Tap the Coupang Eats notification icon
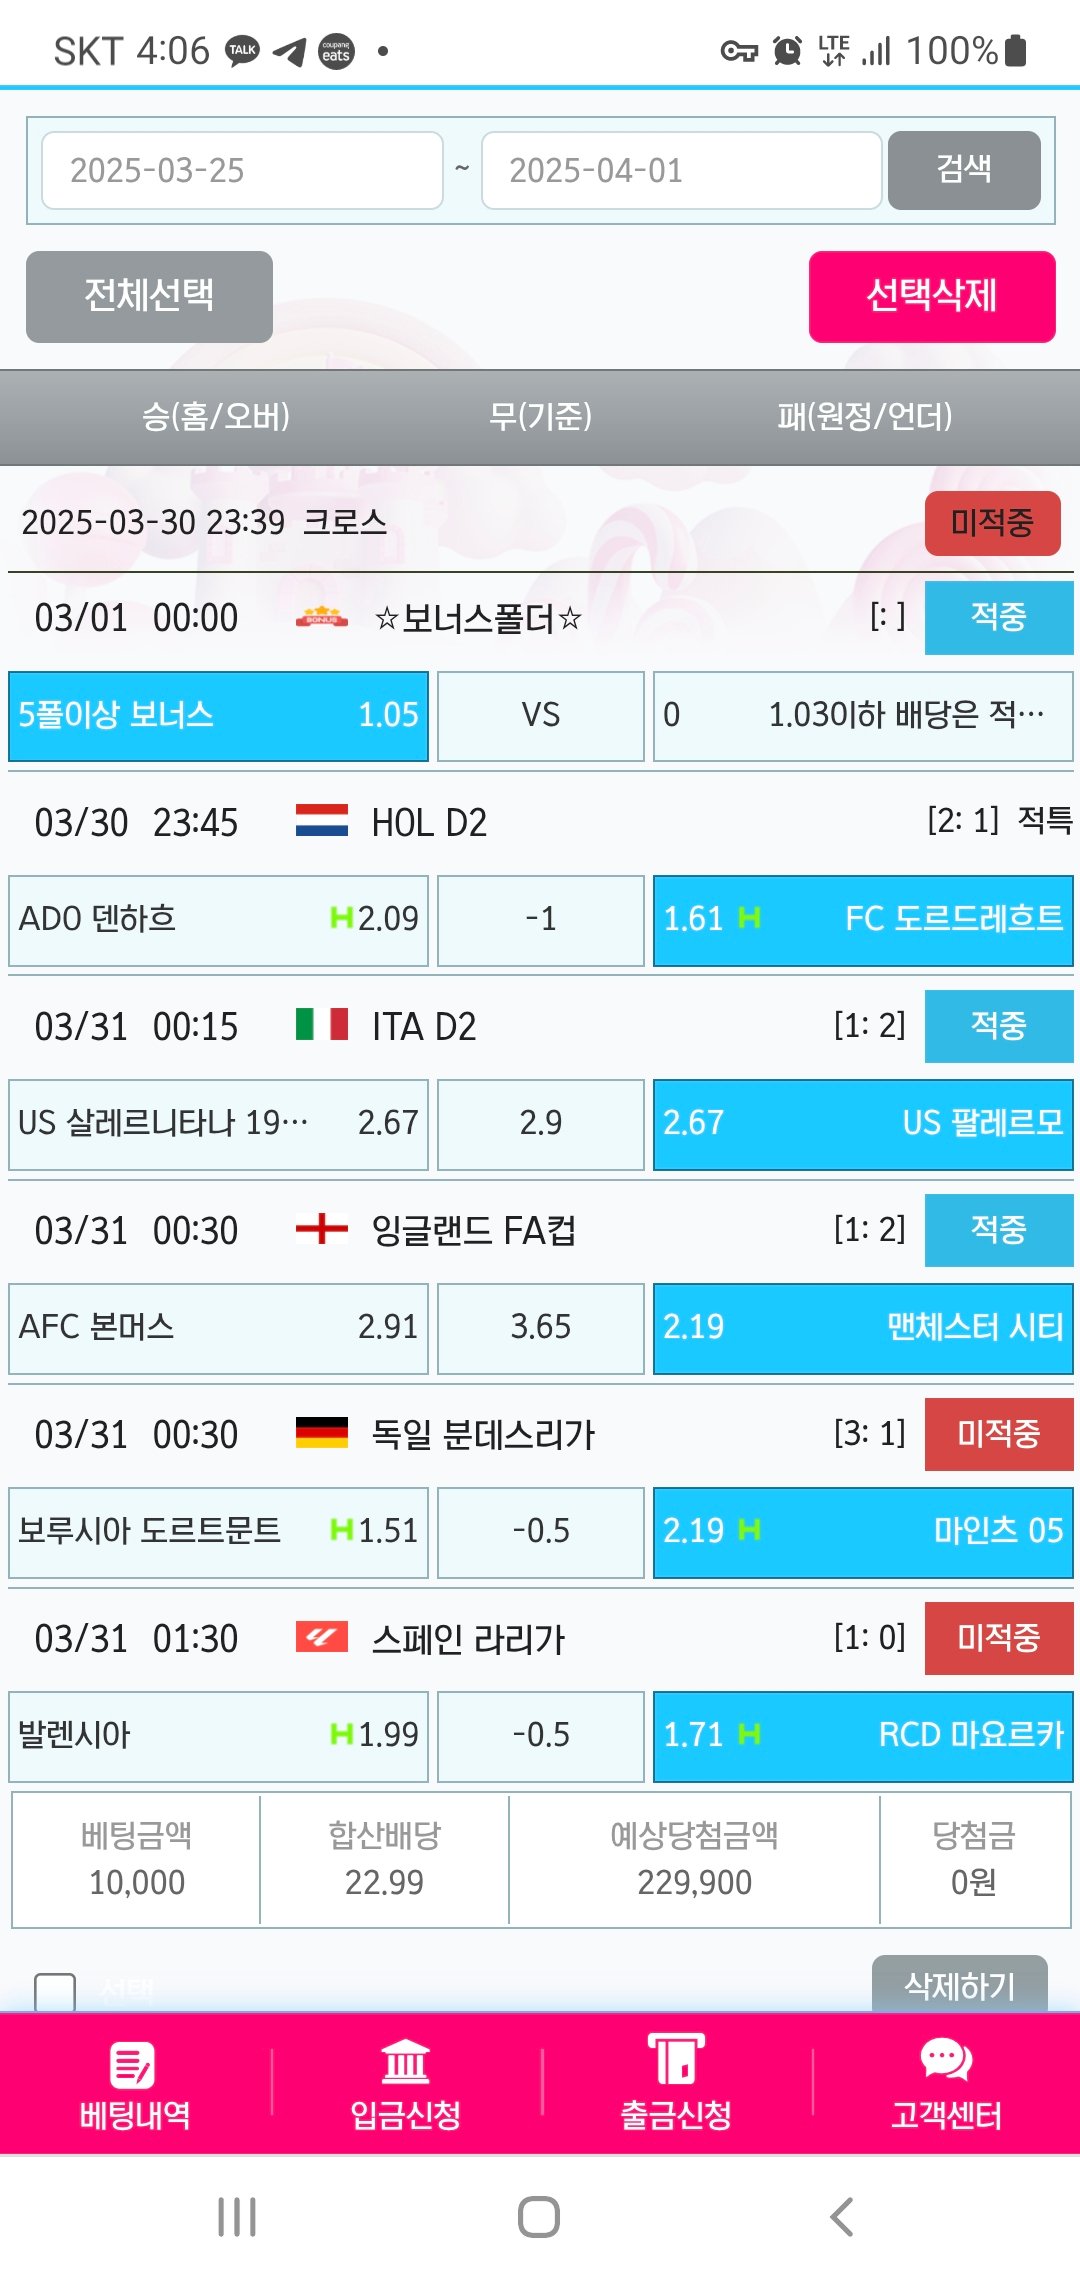1080x2280 pixels. click(x=336, y=50)
